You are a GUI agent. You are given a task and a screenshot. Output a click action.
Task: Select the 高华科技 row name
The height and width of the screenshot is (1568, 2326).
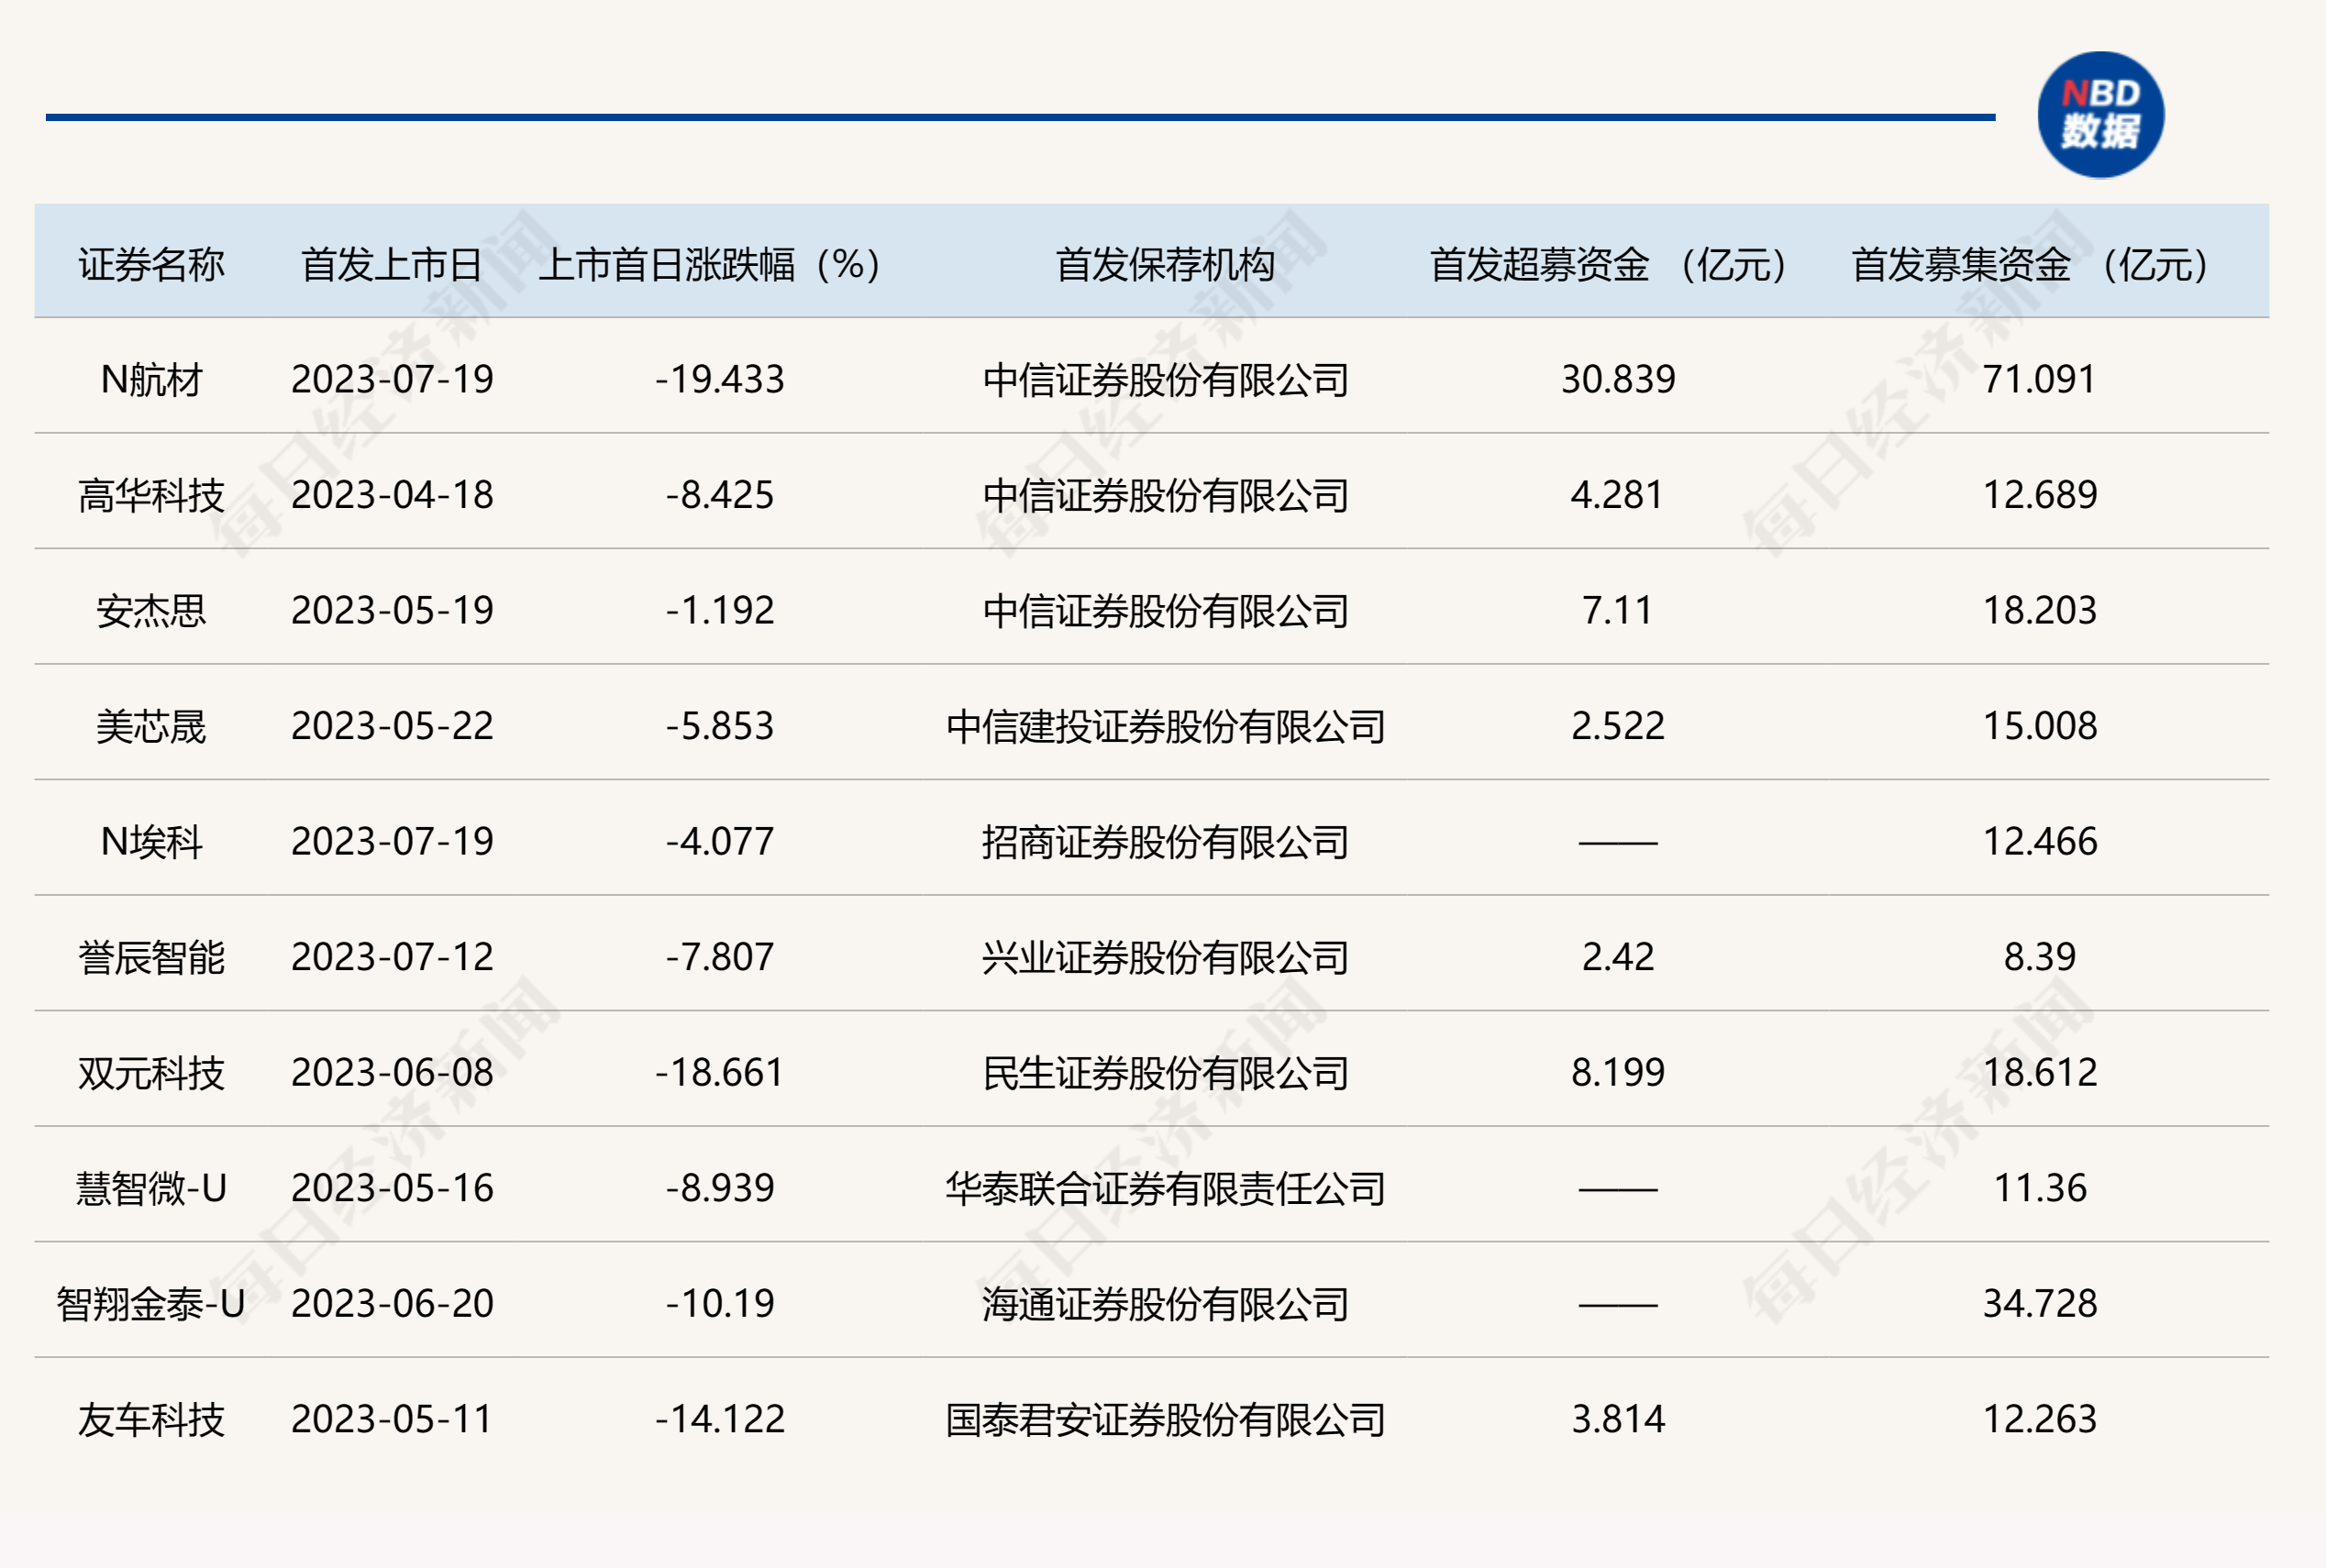(x=151, y=495)
